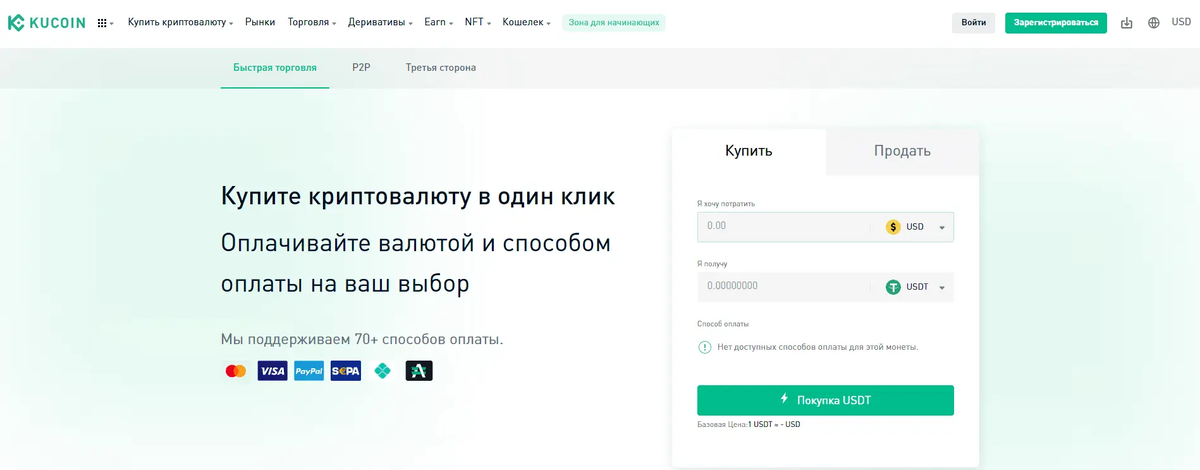The width and height of the screenshot is (1200, 470).
Task: Expand Кошелек menu
Action: tap(526, 22)
